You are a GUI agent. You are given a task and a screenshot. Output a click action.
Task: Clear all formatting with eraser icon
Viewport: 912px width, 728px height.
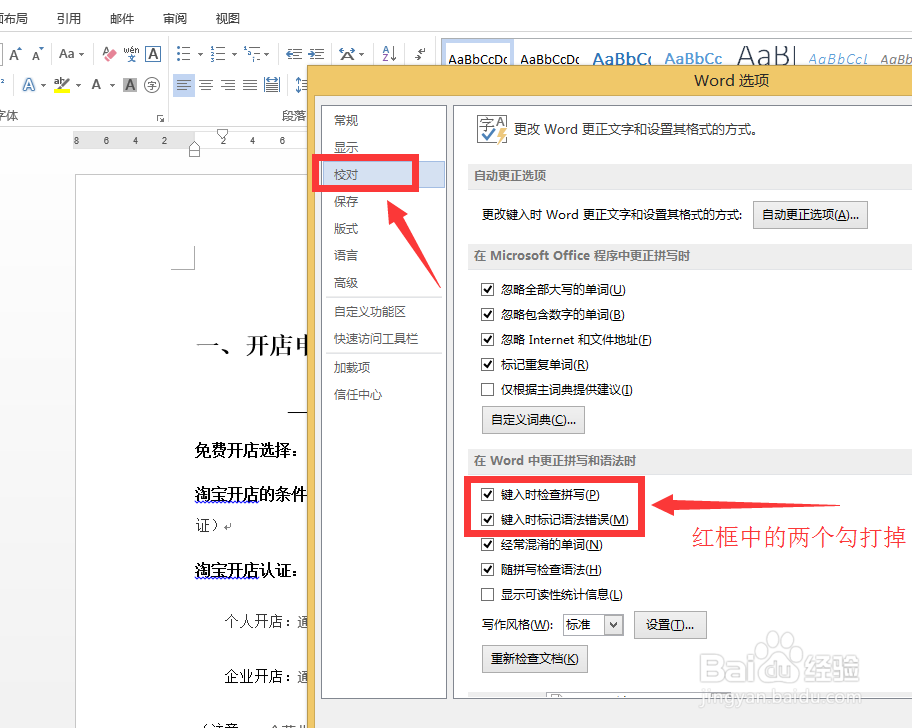(109, 54)
